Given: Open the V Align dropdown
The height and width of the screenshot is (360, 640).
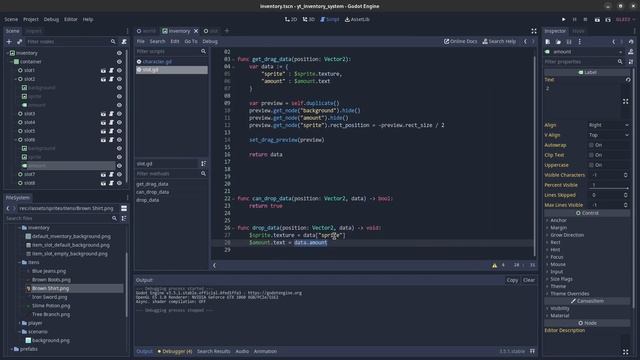Looking at the screenshot, I should pos(608,135).
